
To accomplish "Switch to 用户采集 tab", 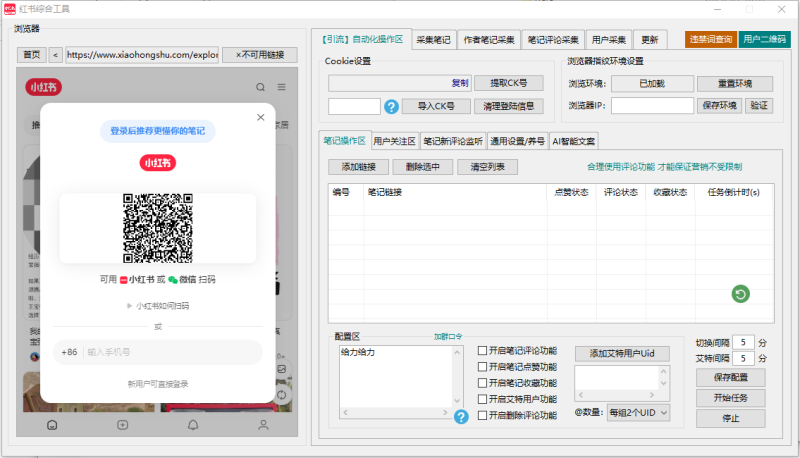I will [x=609, y=40].
